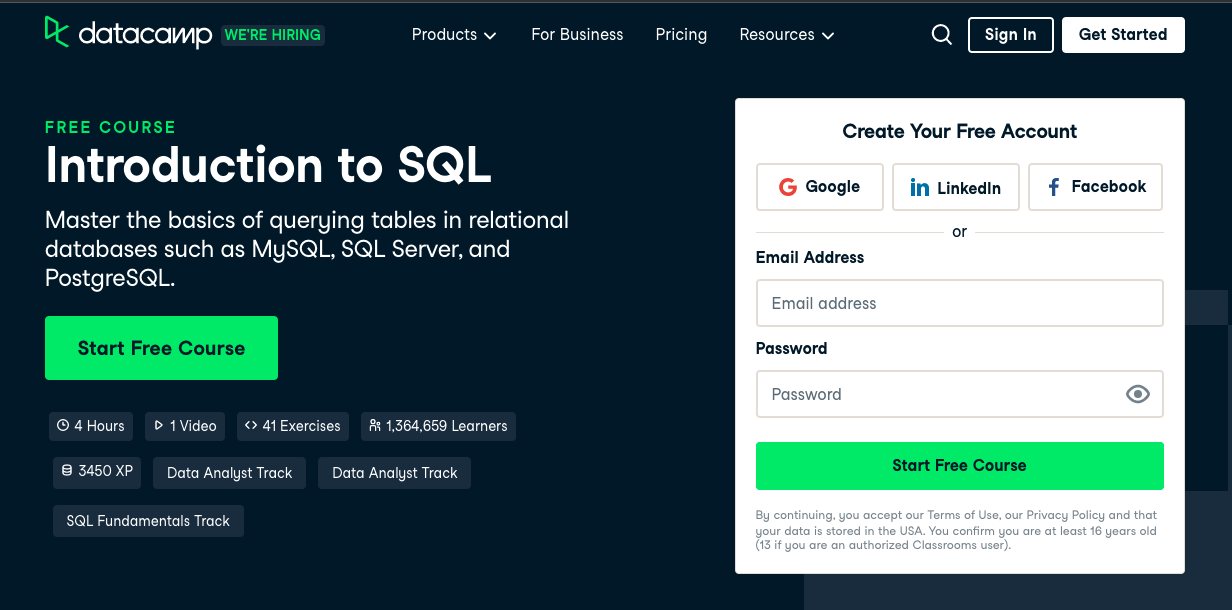Image resolution: width=1232 pixels, height=610 pixels.
Task: Click the Email address input field
Action: [x=960, y=303]
